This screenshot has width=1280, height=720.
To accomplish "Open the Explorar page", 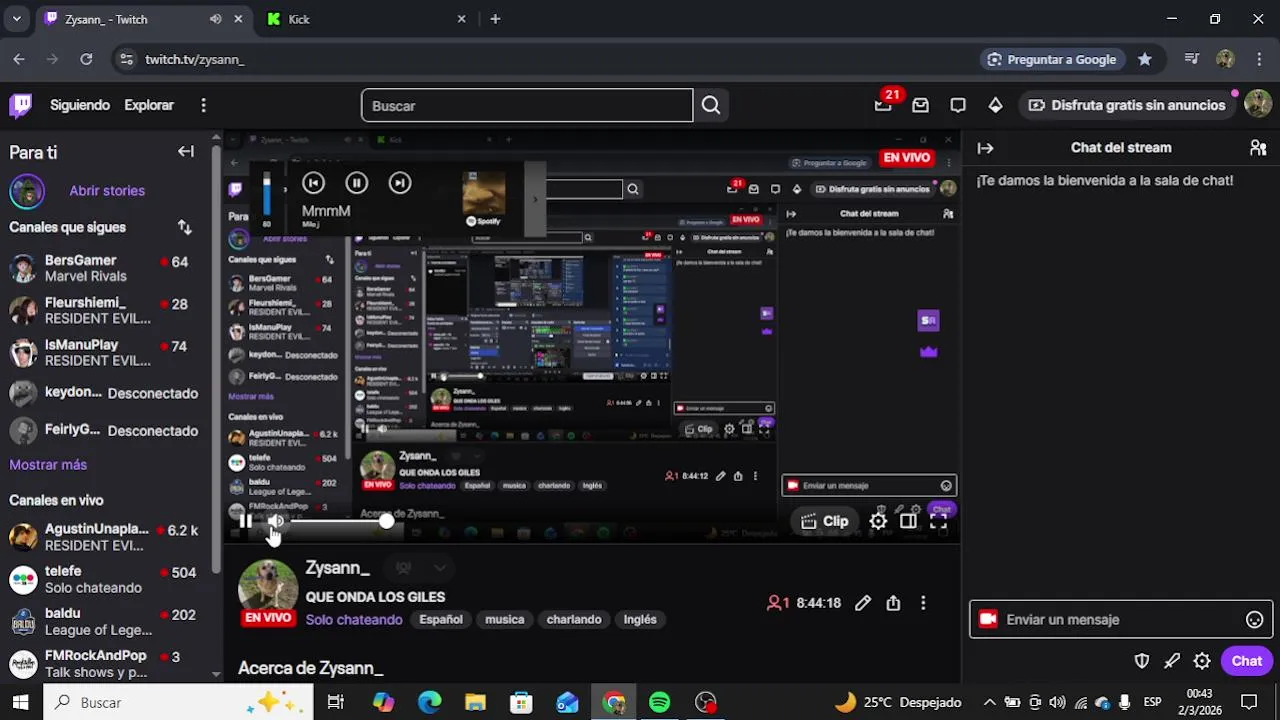I will point(149,105).
